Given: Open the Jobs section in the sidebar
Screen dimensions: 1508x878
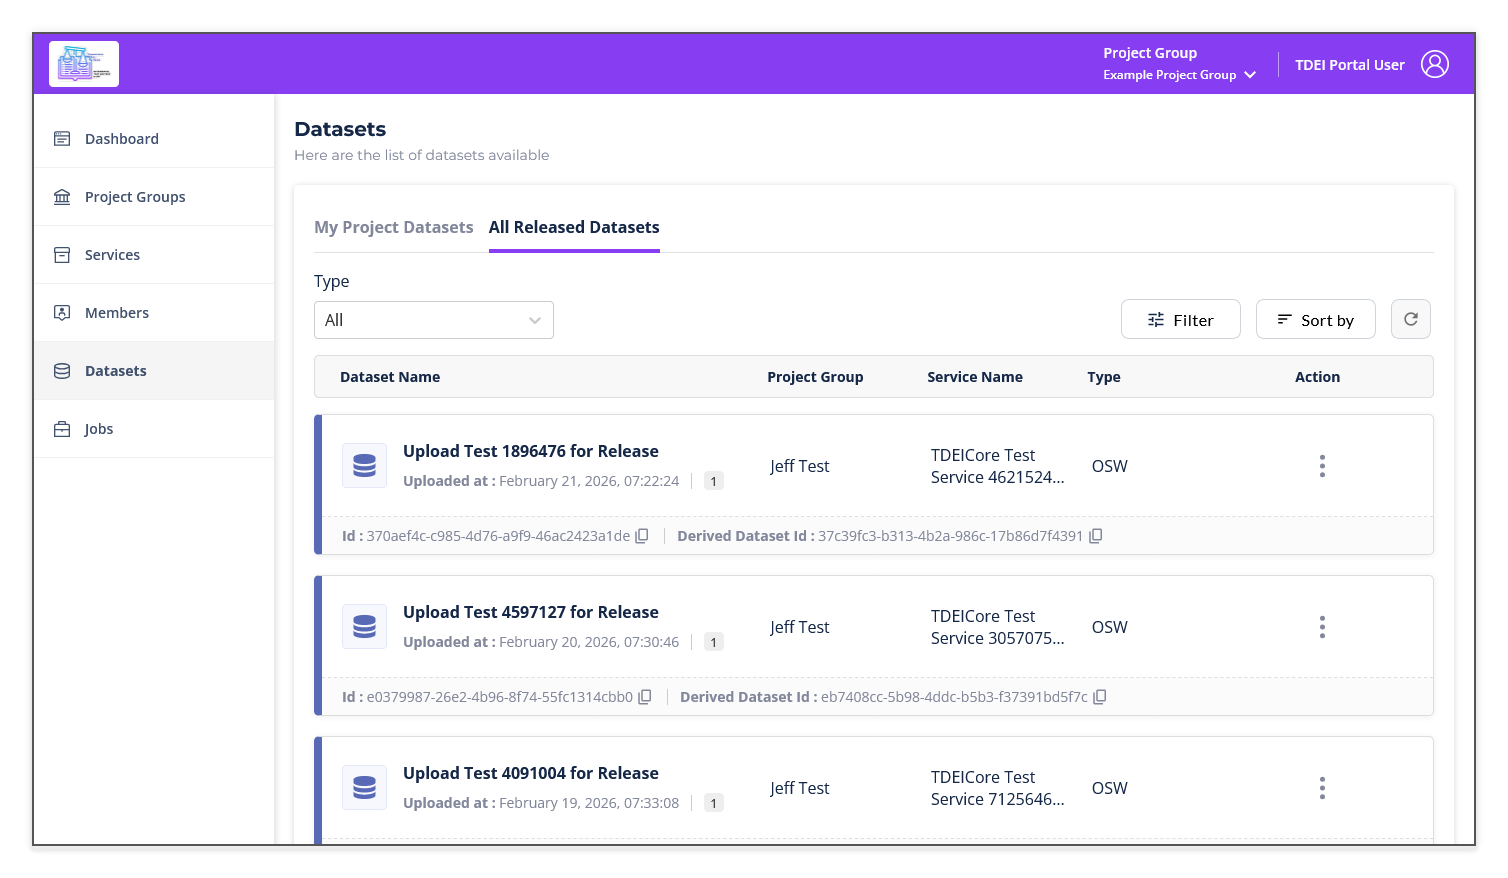Looking at the screenshot, I should pos(99,428).
